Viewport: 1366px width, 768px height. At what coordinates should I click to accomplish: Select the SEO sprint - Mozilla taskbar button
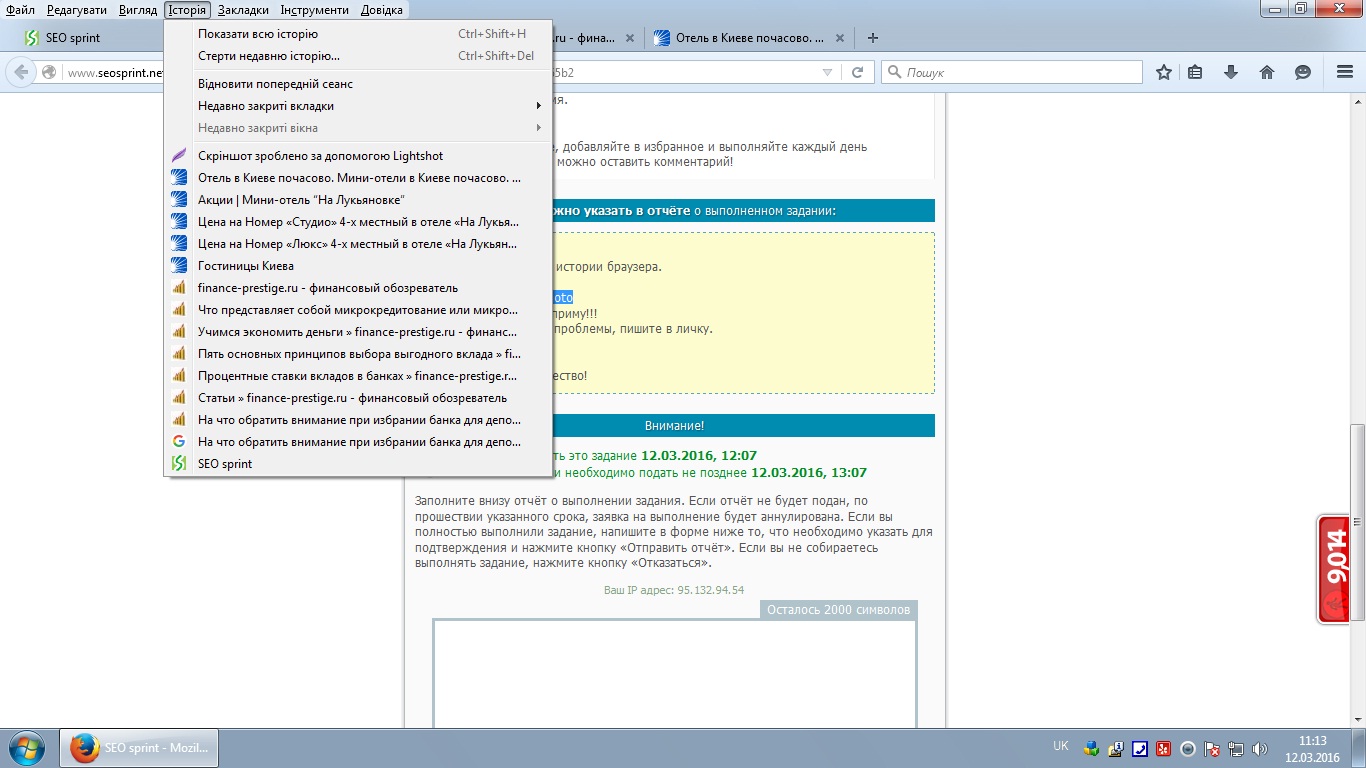click(140, 748)
